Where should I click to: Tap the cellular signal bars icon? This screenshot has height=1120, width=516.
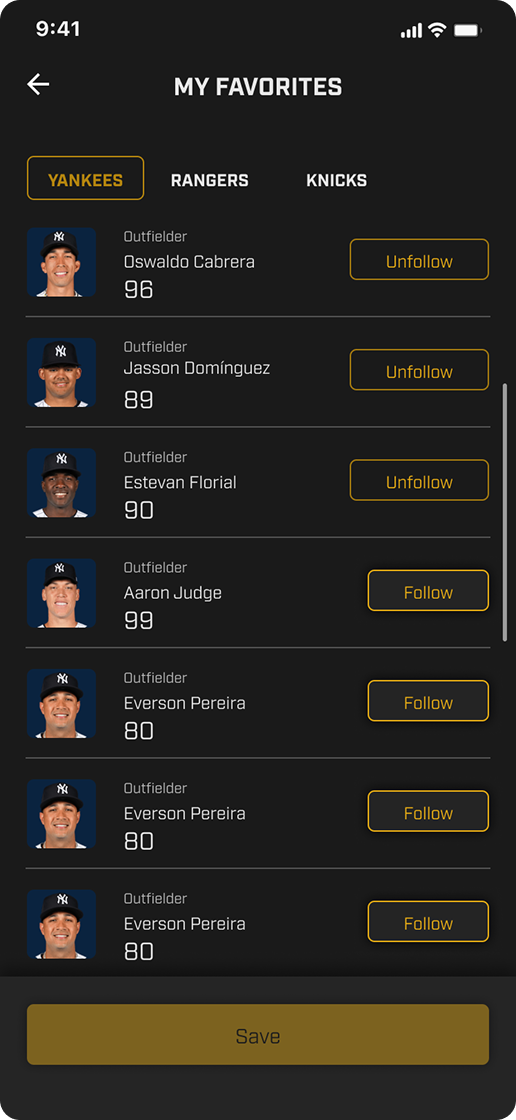pos(411,31)
